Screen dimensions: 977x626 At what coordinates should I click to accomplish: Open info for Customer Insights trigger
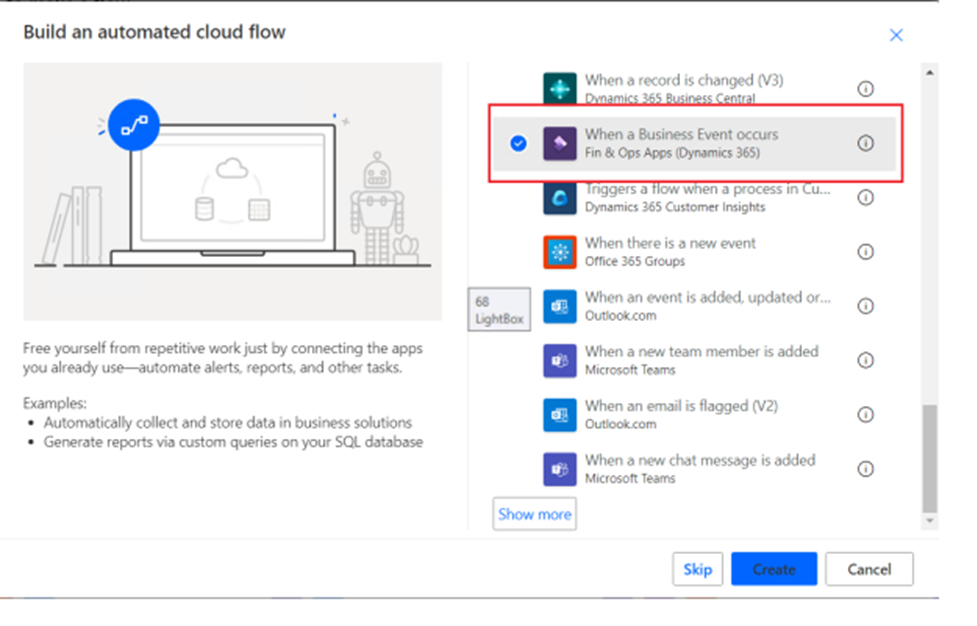(865, 197)
